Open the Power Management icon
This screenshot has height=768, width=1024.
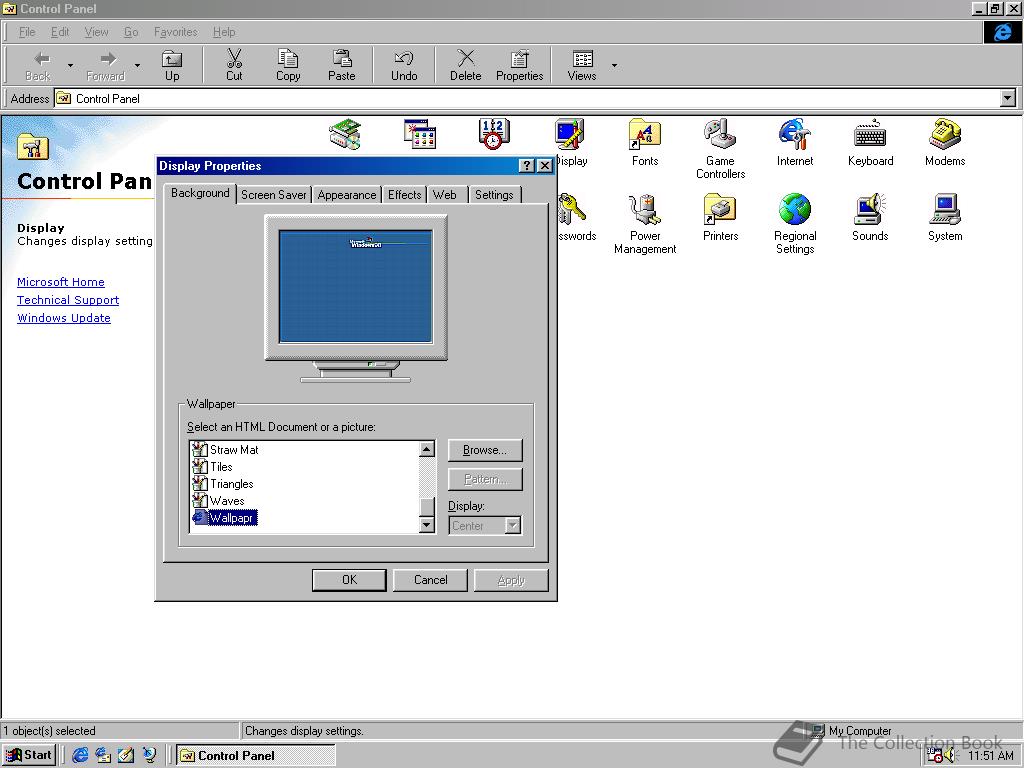645,210
